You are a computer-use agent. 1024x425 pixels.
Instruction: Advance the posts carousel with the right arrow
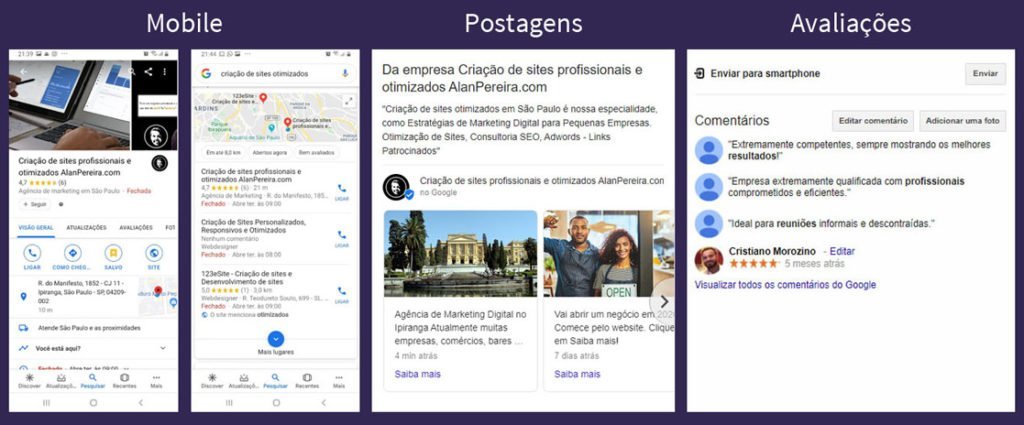pos(664,302)
